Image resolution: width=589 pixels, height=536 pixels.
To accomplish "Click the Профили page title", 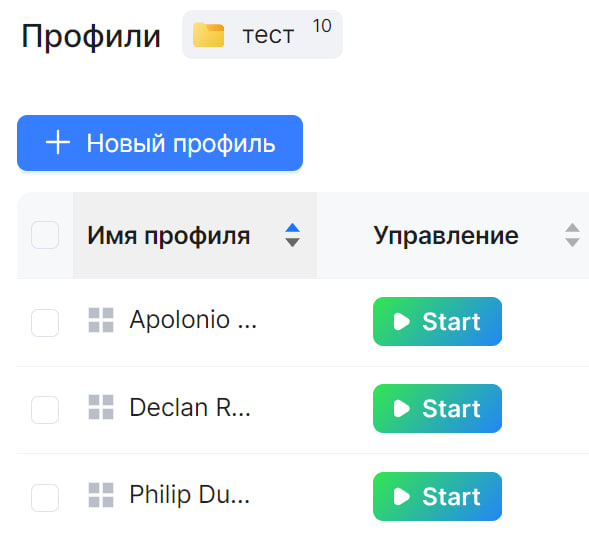I will tap(91, 36).
